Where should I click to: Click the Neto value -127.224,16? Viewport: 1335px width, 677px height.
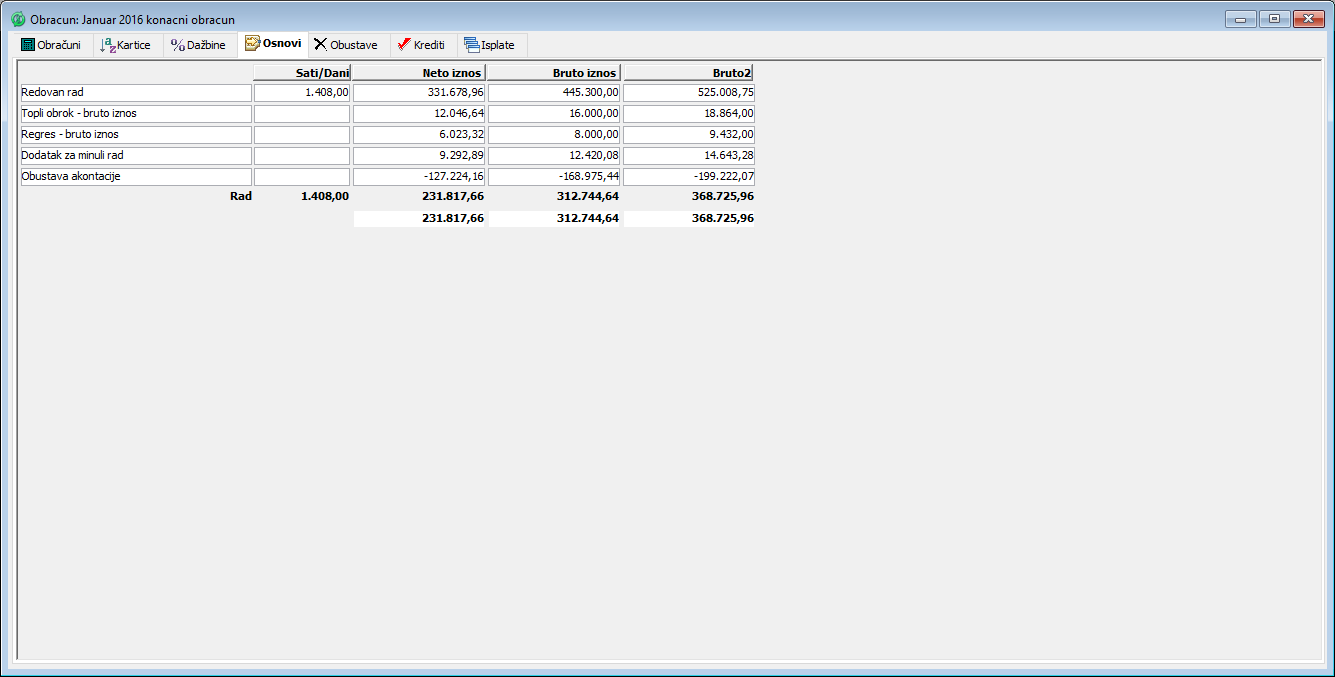(419, 176)
